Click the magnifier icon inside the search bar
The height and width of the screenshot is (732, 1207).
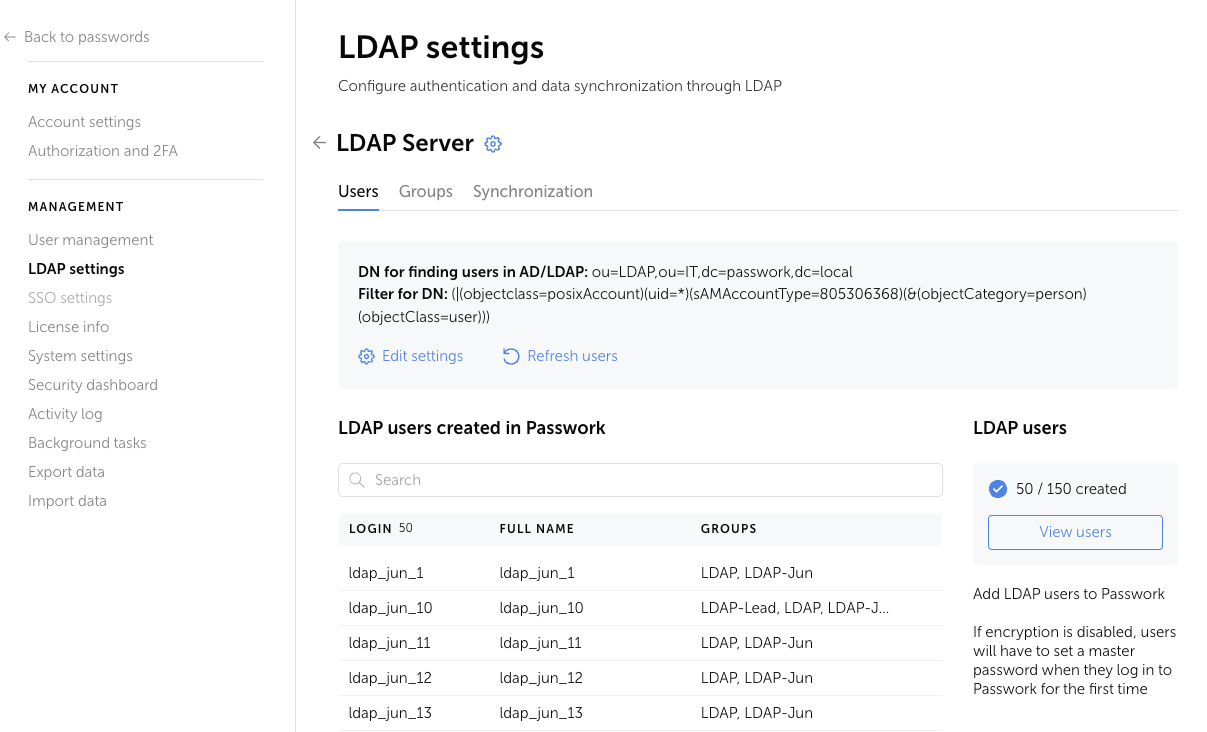[357, 480]
